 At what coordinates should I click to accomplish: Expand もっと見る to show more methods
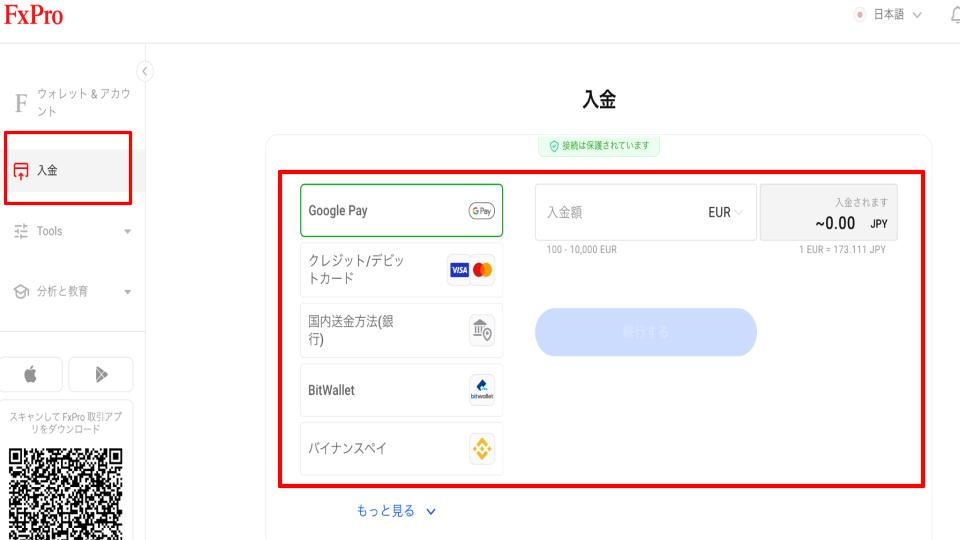(x=396, y=511)
